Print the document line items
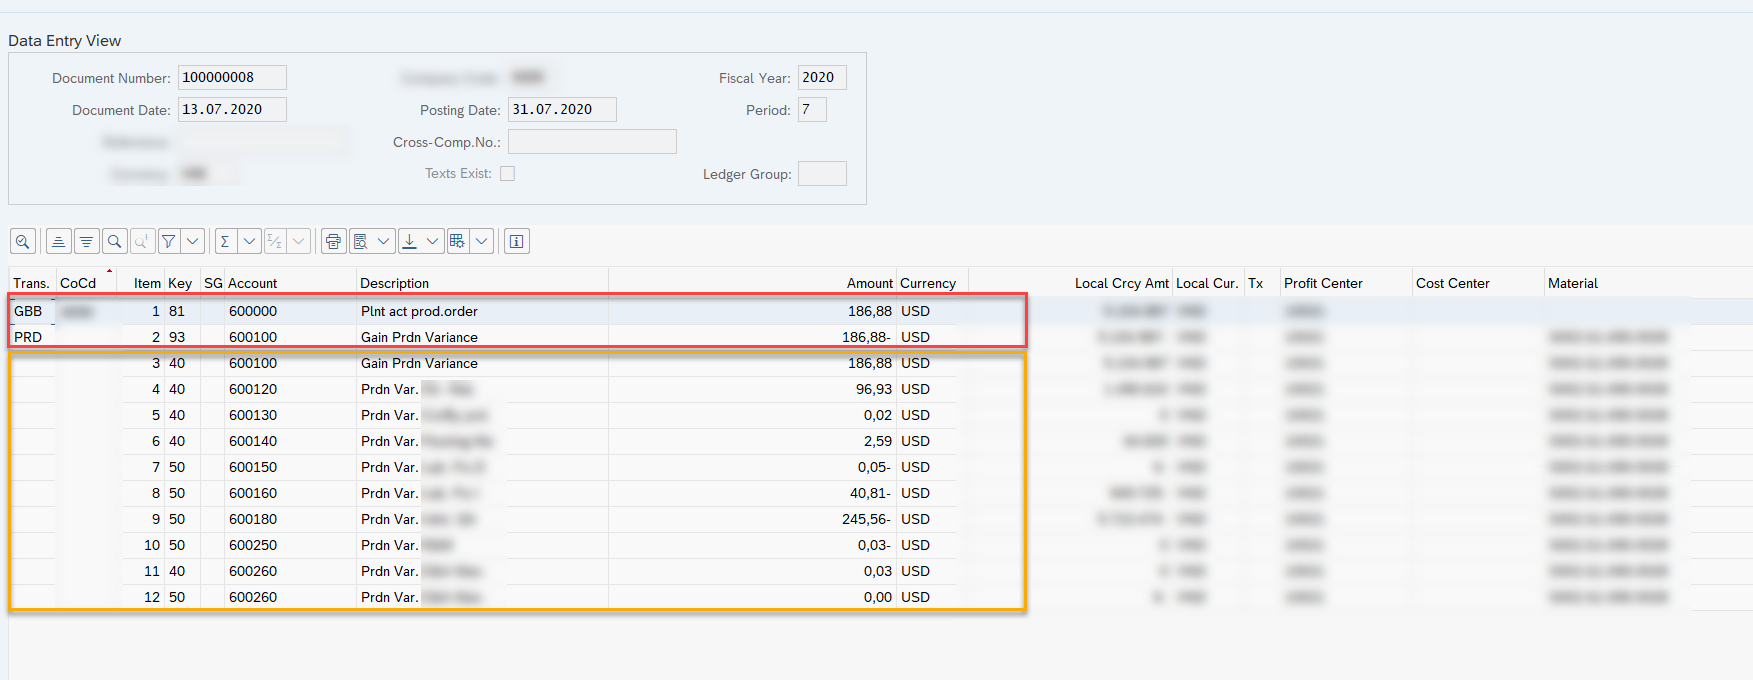Screen dimensions: 1753x680 pos(333,241)
